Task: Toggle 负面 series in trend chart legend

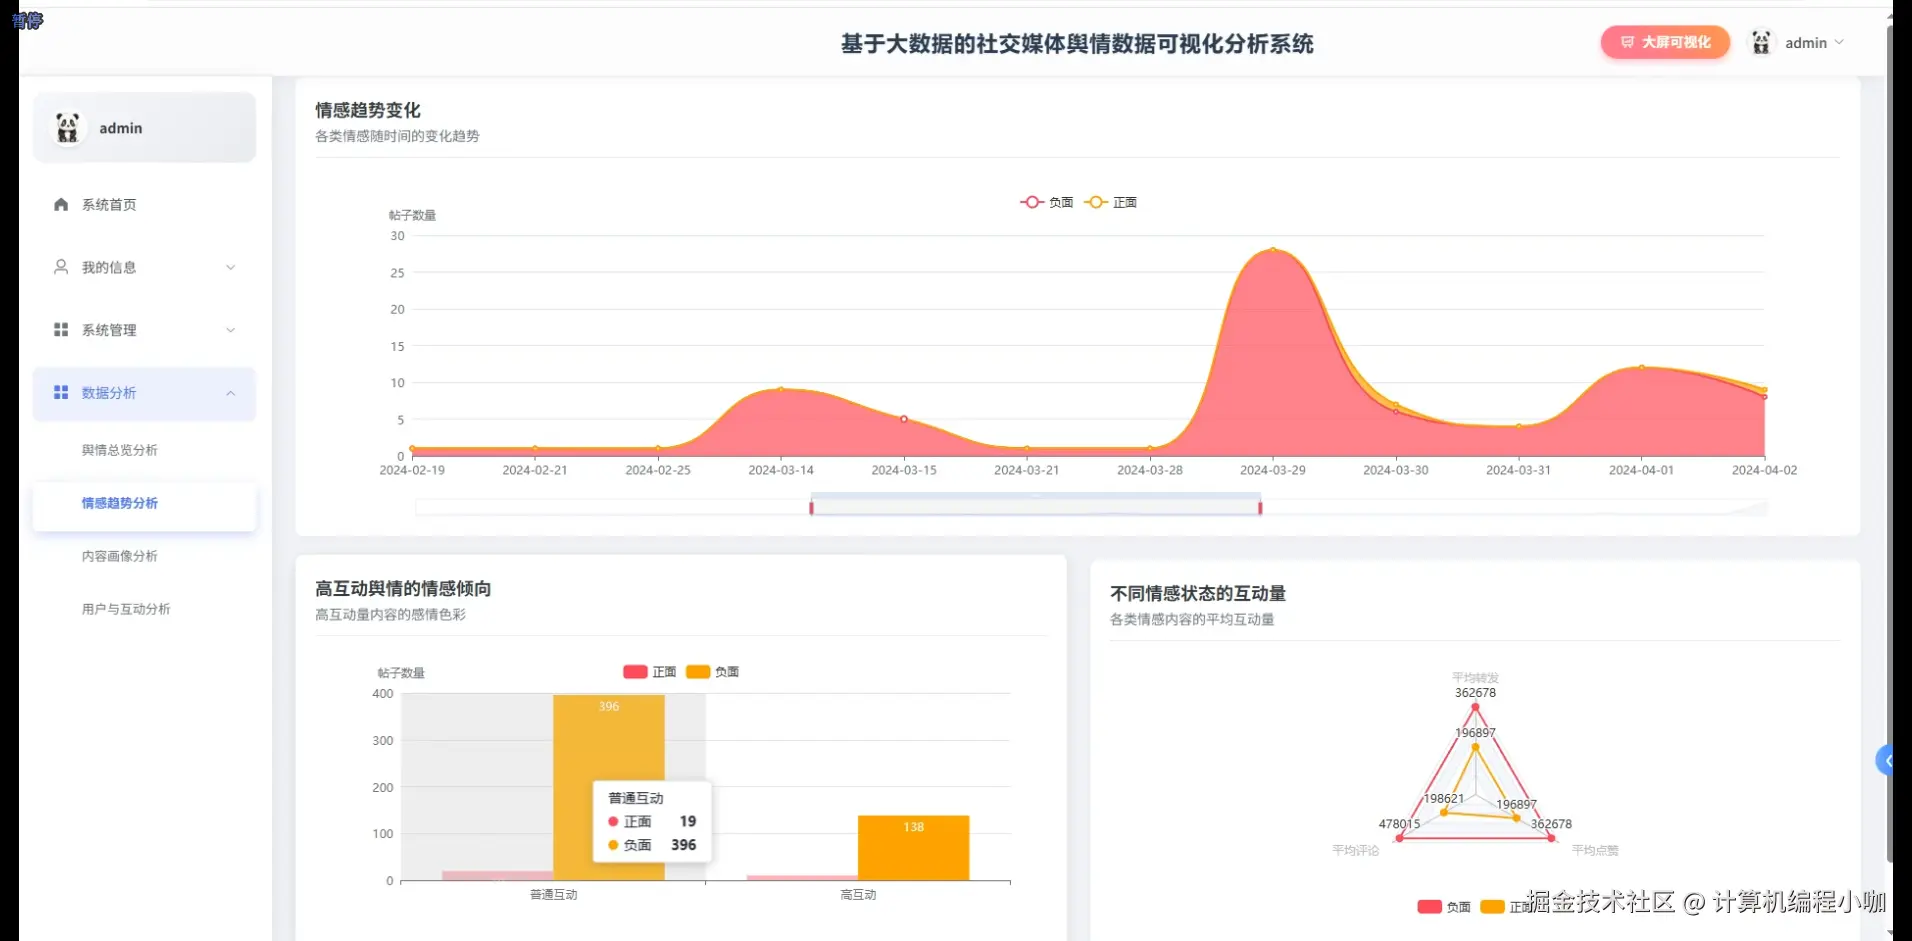Action: pos(1047,202)
